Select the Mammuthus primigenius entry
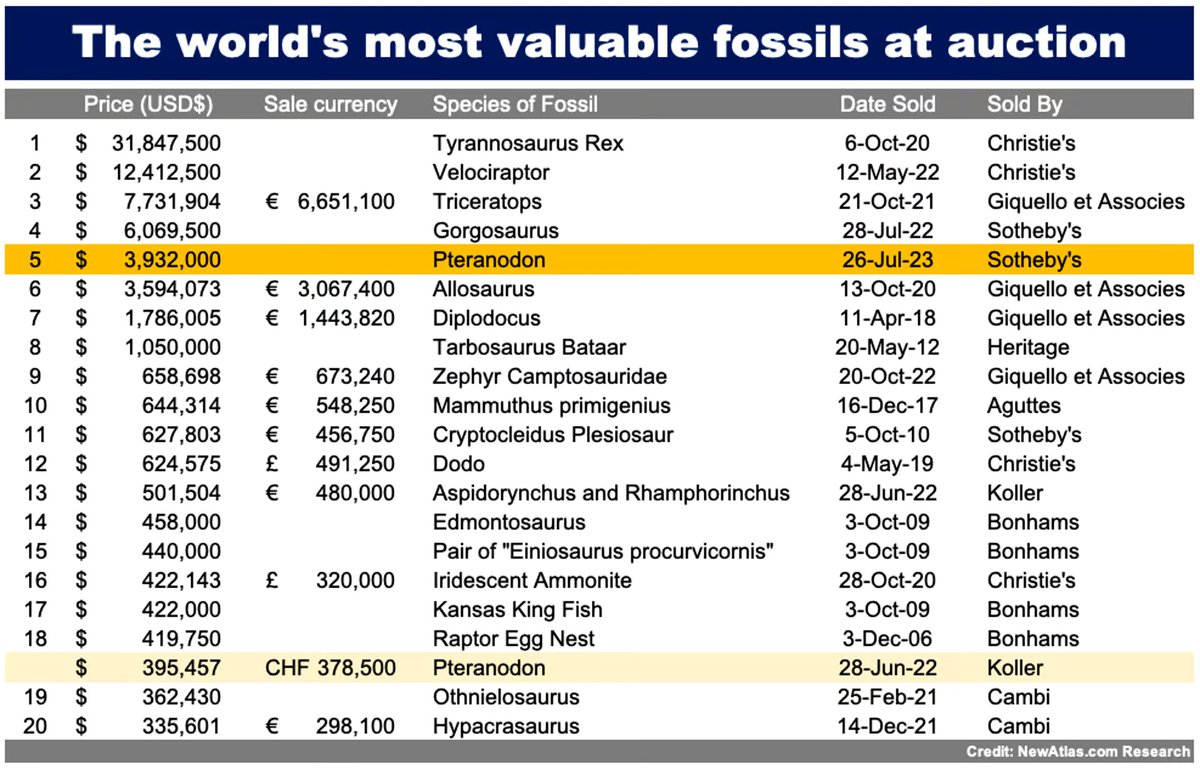Viewport: 1200px width, 770px height. coord(551,406)
